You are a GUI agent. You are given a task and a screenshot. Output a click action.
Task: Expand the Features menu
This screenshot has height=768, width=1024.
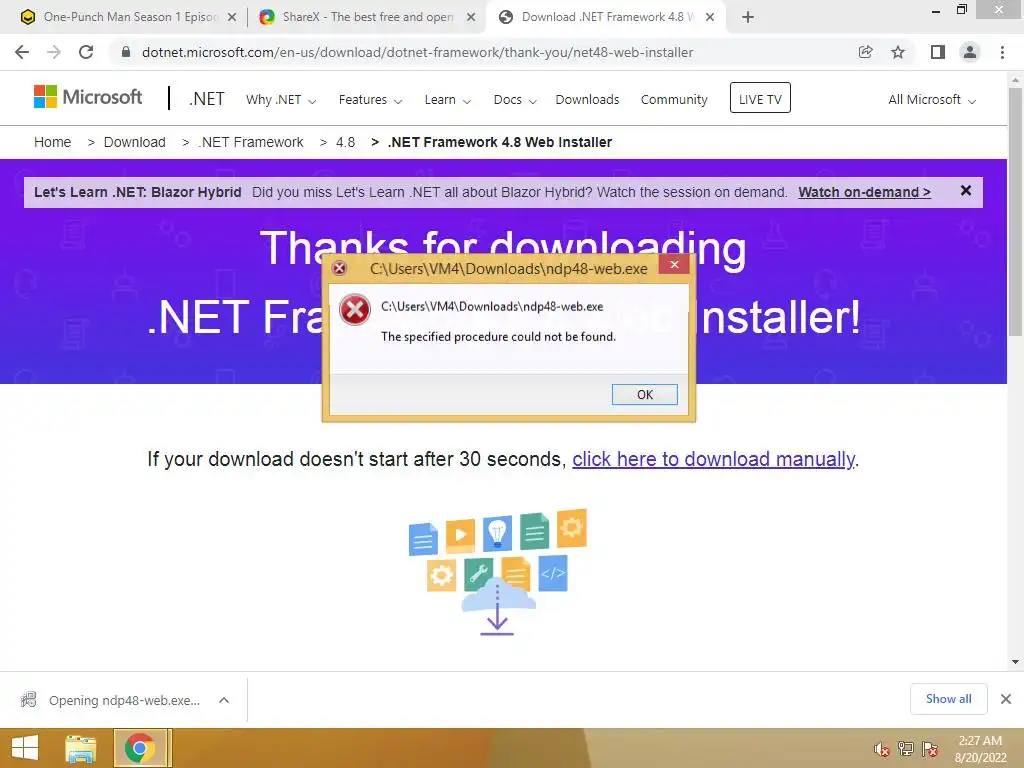[370, 100]
